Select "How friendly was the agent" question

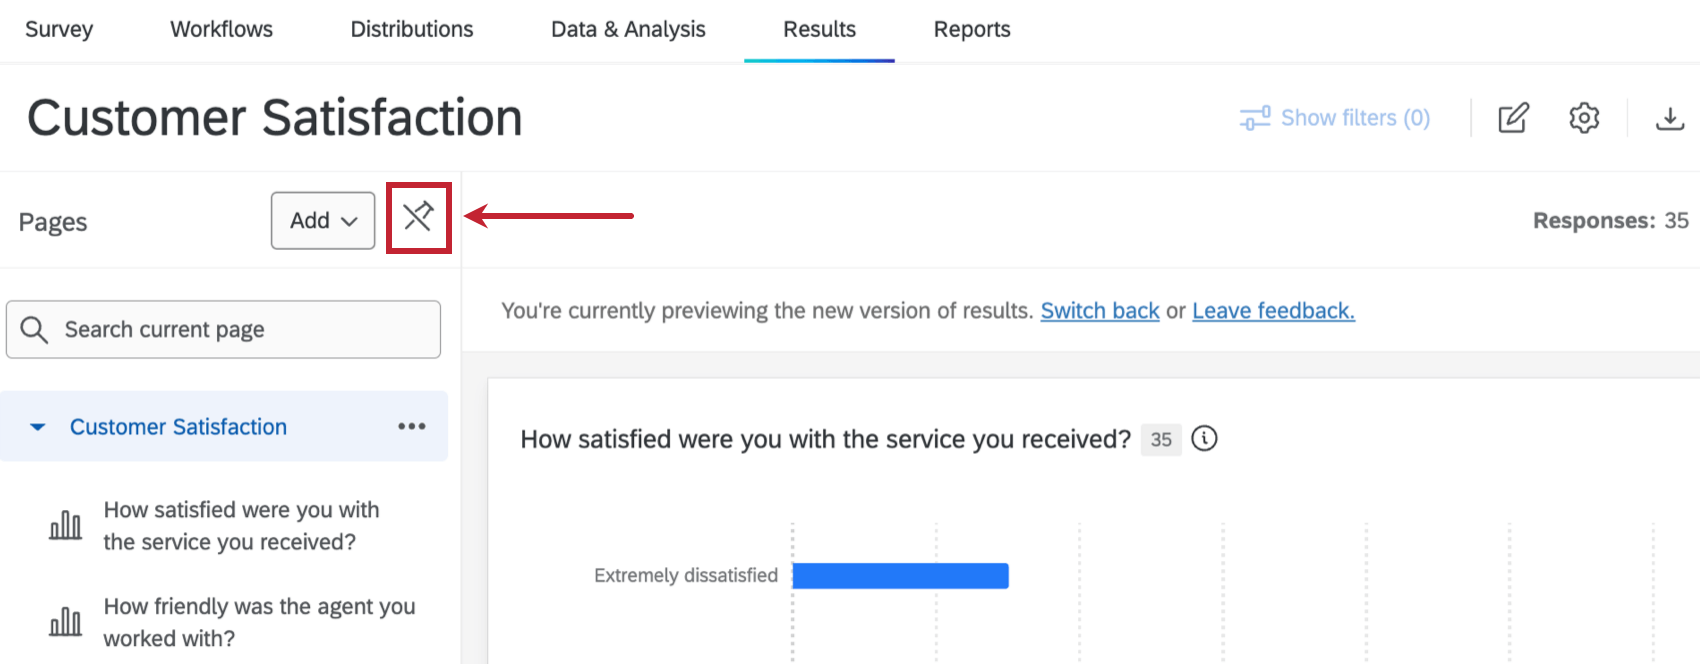[x=259, y=622]
